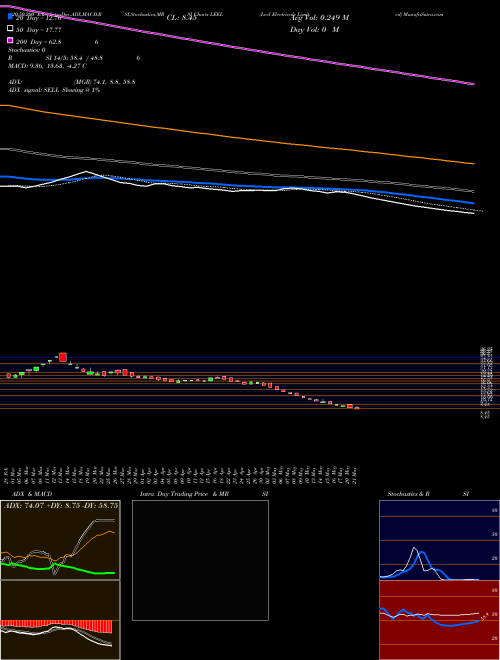Click the magenta 200 Day legend swatch
500x660 pixels.
10,40
